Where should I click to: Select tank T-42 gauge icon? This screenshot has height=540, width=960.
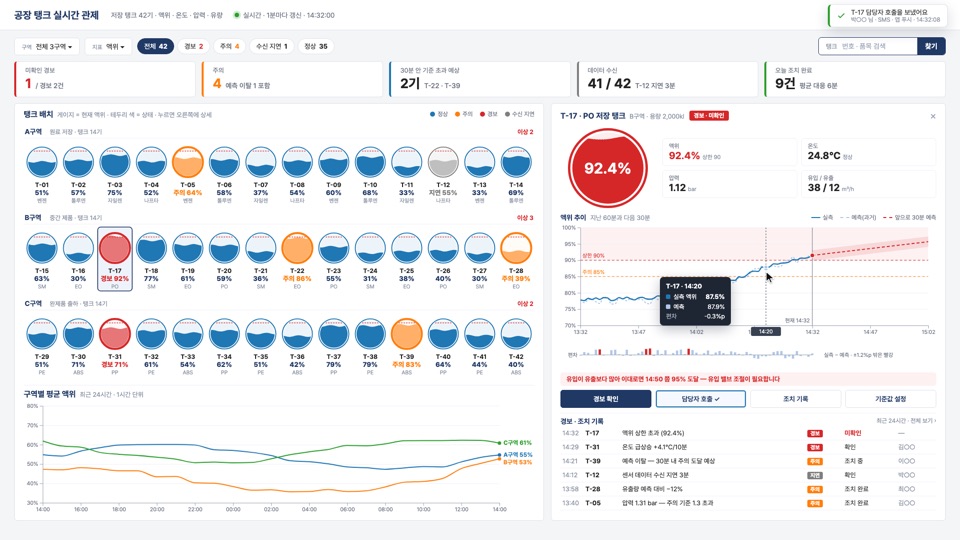[516, 334]
